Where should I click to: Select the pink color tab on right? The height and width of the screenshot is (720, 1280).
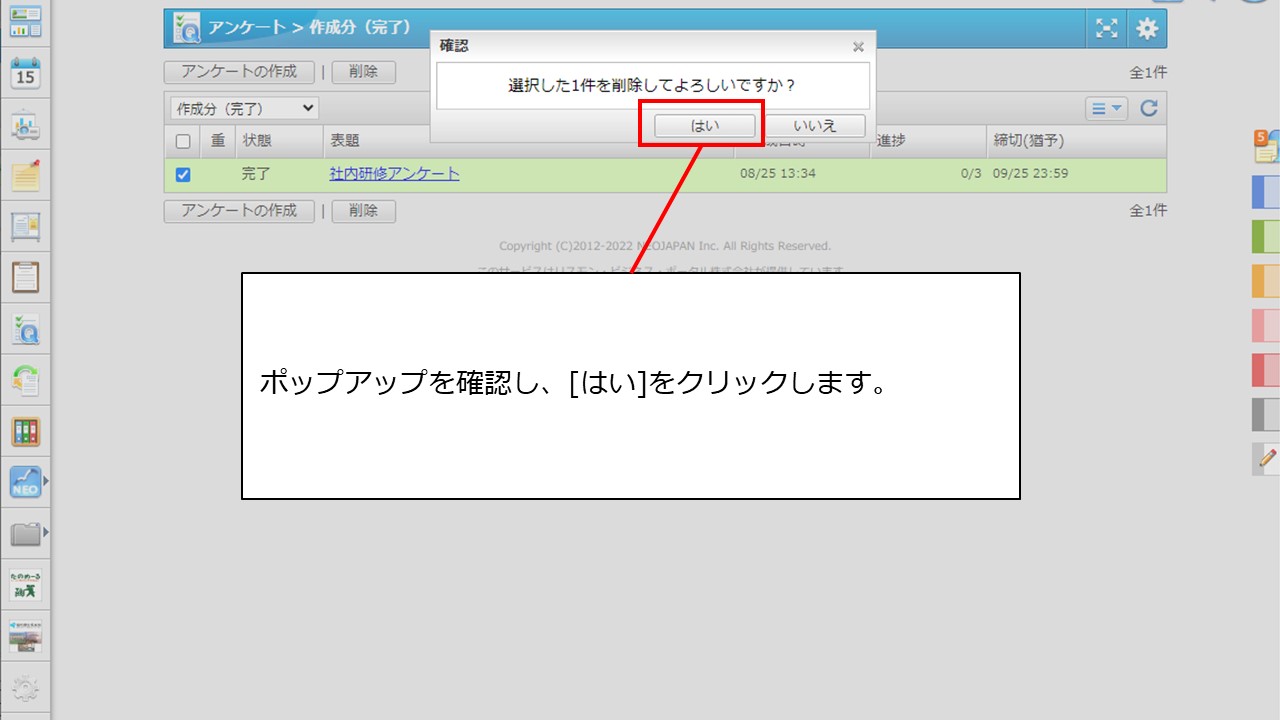[x=1266, y=326]
